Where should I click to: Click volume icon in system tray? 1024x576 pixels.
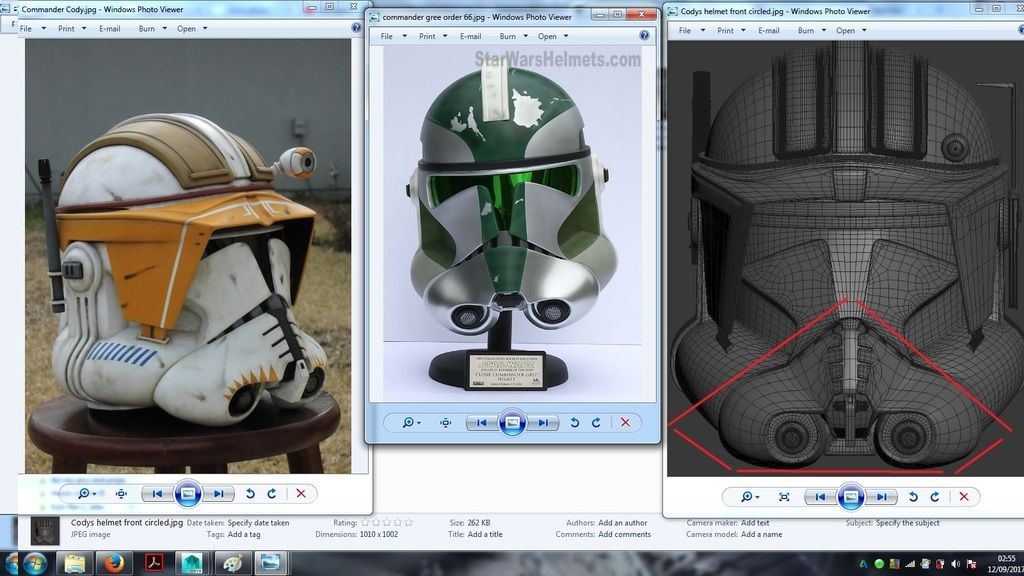pos(955,564)
